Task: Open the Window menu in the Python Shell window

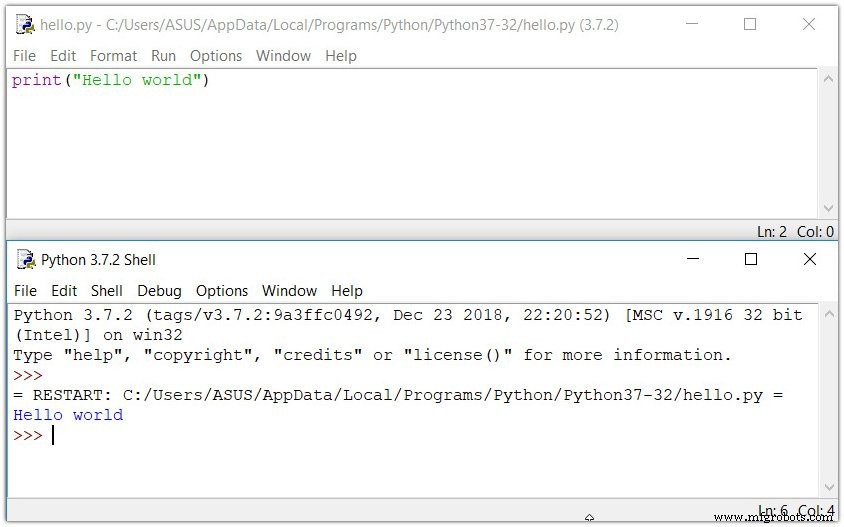Action: coord(289,291)
